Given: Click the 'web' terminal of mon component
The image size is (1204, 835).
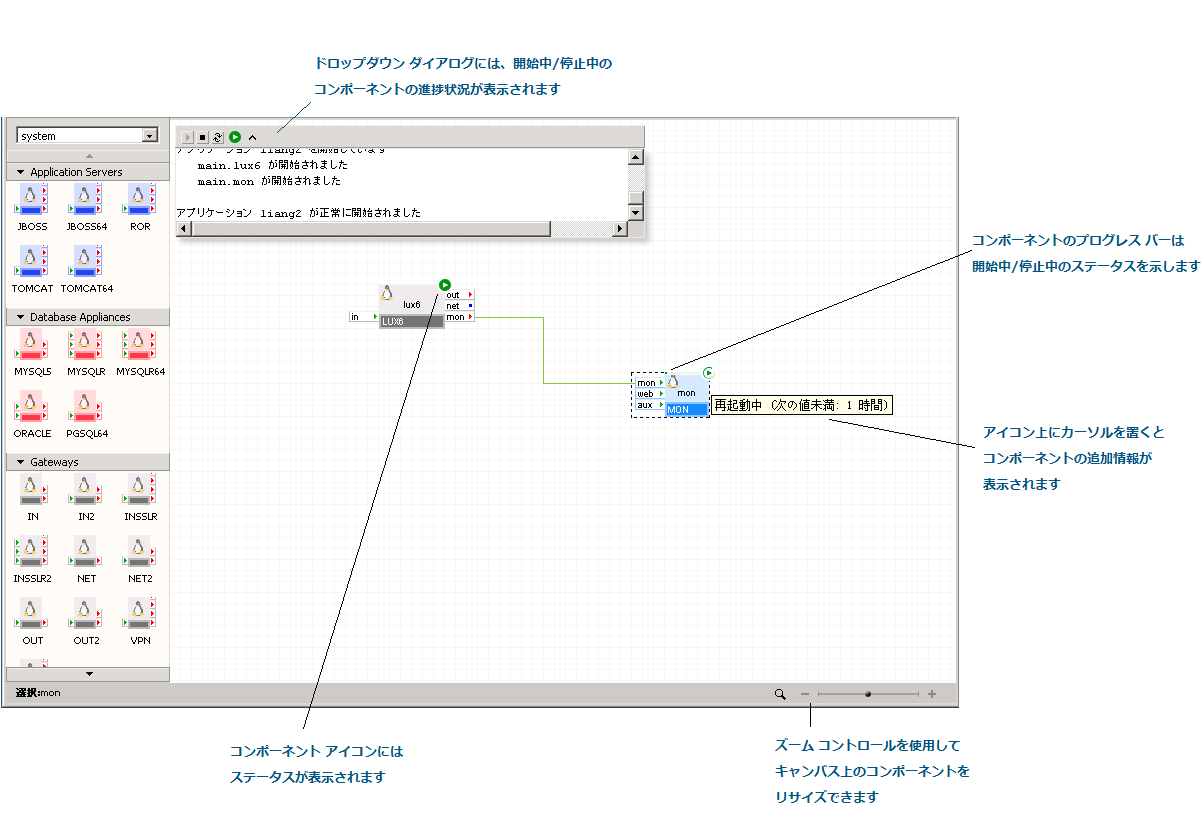Looking at the screenshot, I should tap(650, 394).
